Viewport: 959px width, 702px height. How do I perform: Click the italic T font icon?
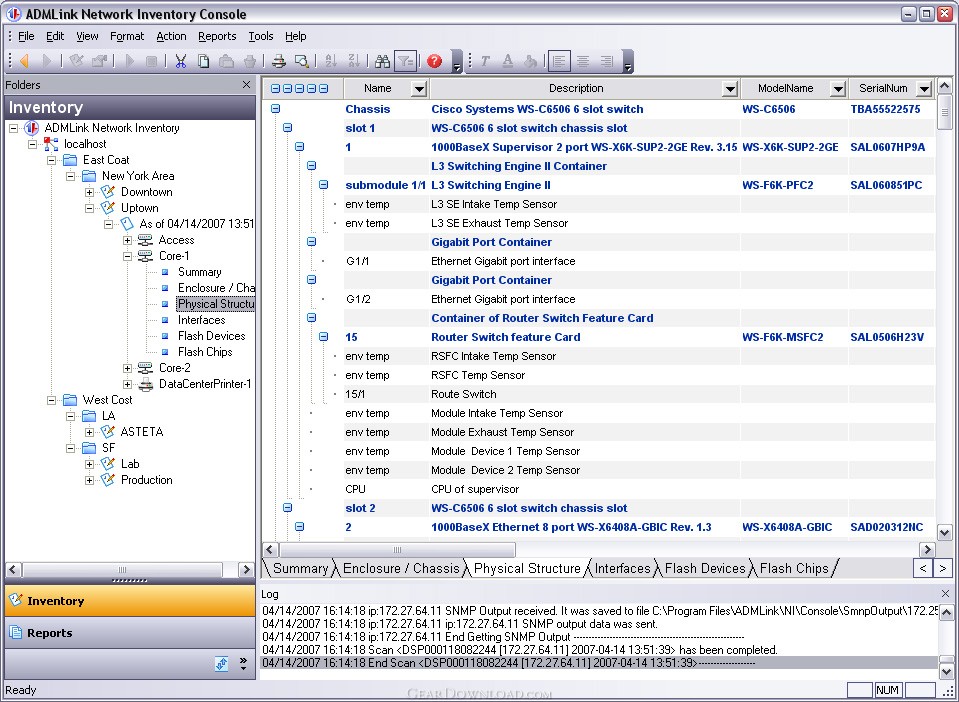tap(485, 61)
